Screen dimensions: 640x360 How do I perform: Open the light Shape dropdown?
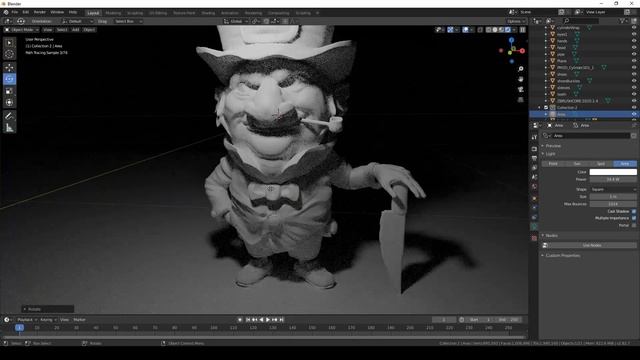coord(613,189)
